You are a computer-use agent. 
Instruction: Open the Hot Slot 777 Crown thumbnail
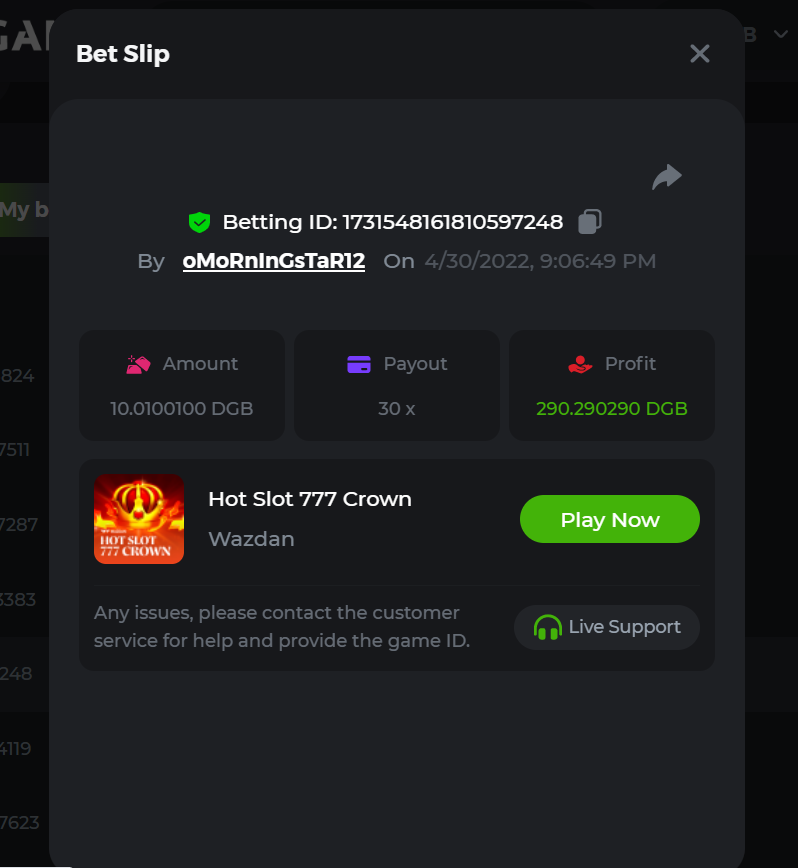139,519
